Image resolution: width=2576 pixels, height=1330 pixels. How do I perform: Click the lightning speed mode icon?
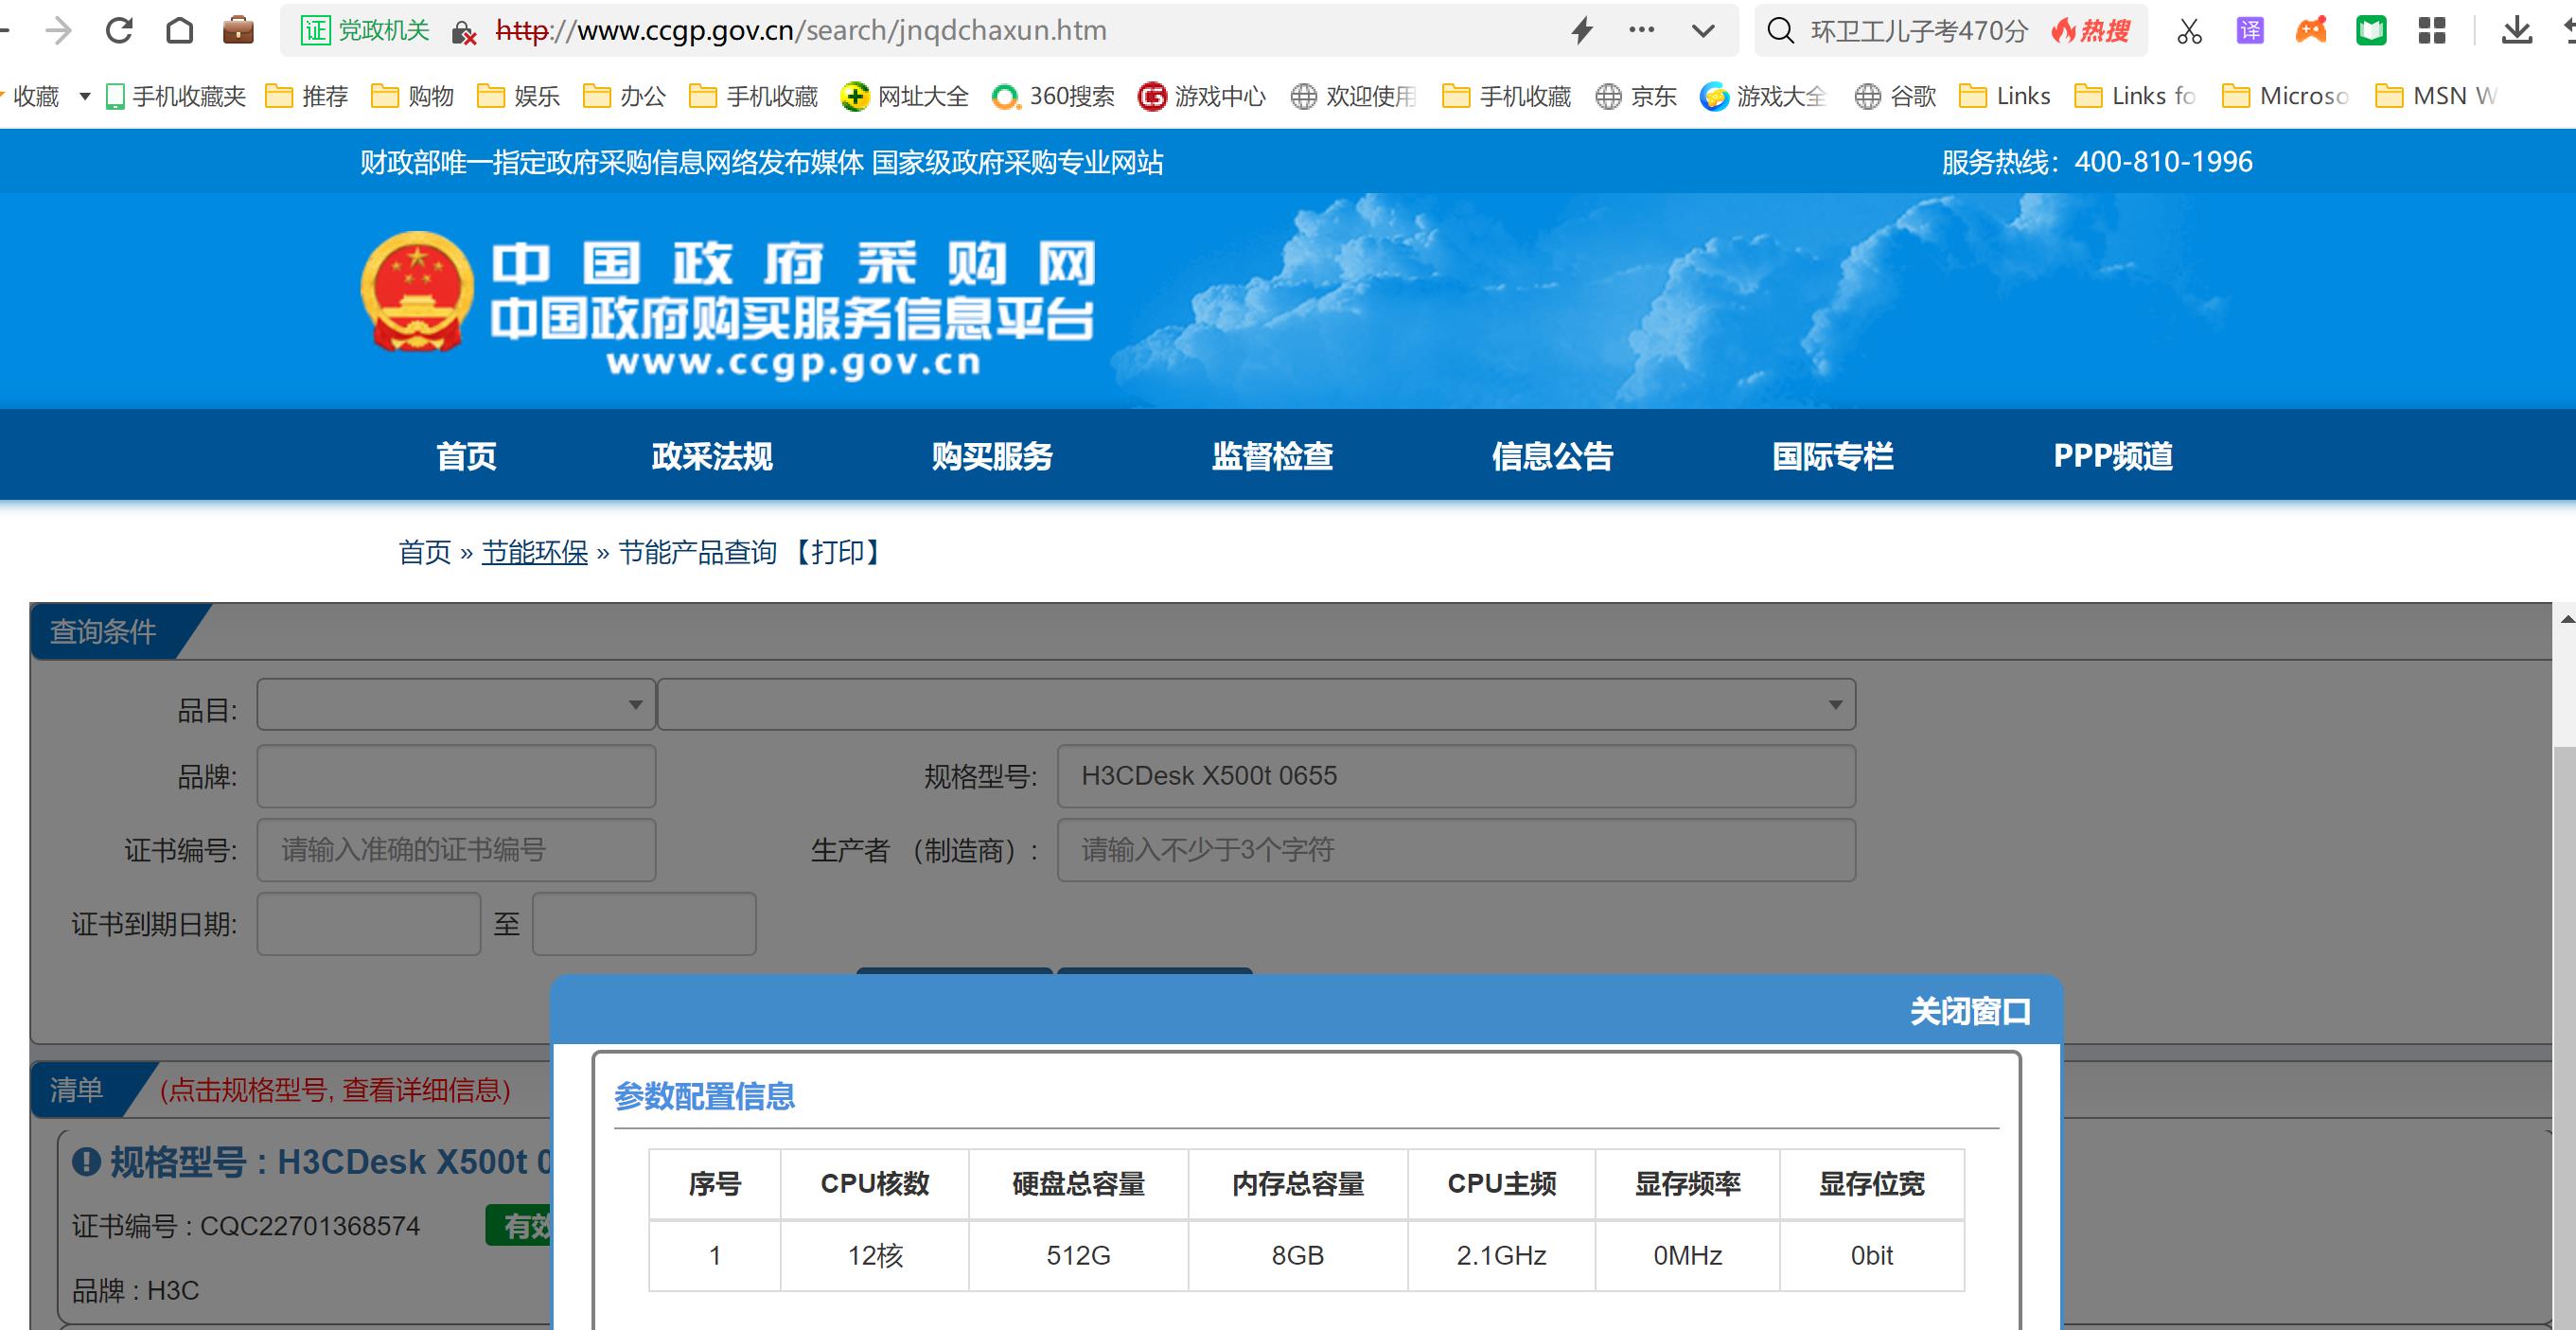coord(1582,31)
